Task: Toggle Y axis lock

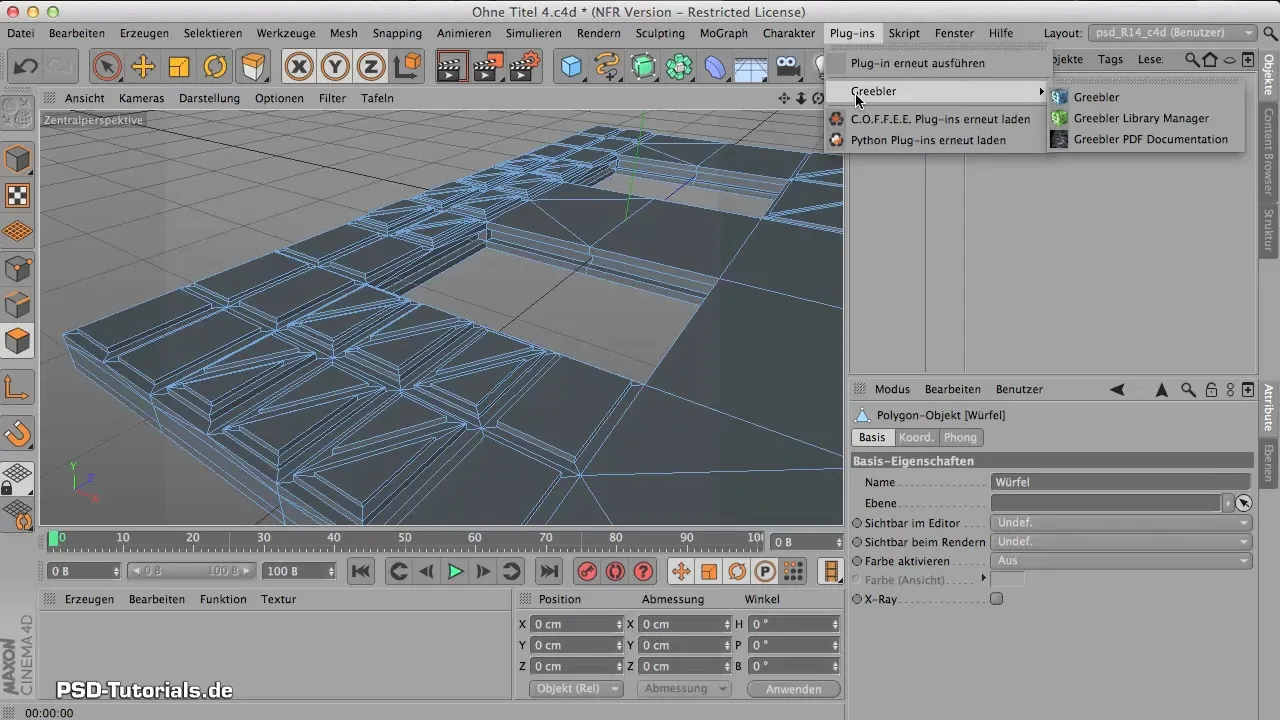Action: tap(335, 67)
